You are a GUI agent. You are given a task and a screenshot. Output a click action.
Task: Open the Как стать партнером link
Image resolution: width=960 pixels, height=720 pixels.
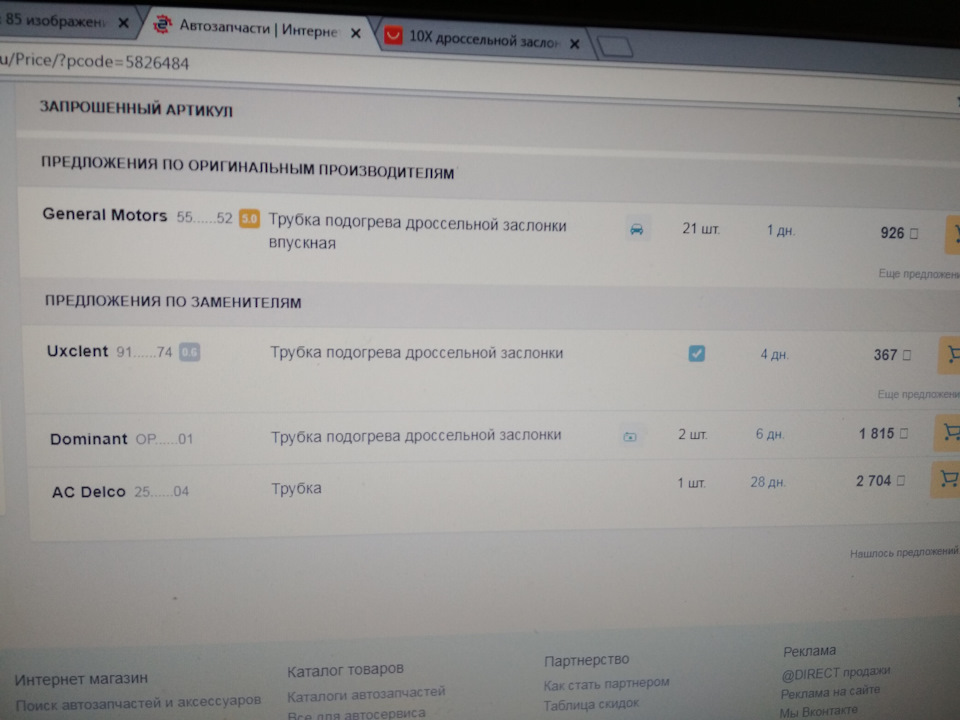coord(605,682)
